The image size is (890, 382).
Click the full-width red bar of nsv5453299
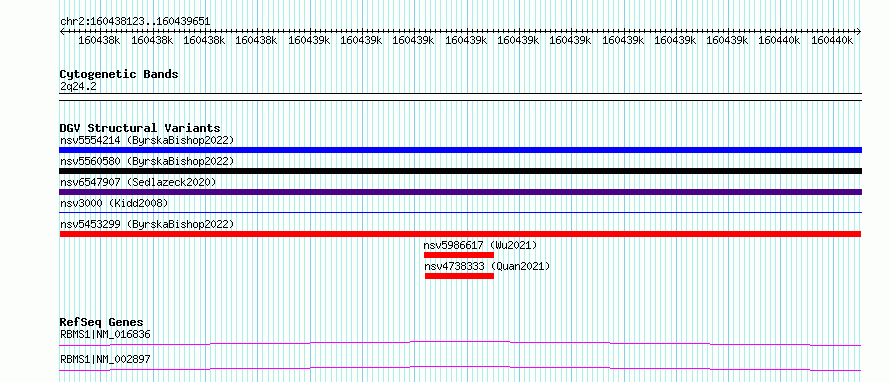(460, 234)
